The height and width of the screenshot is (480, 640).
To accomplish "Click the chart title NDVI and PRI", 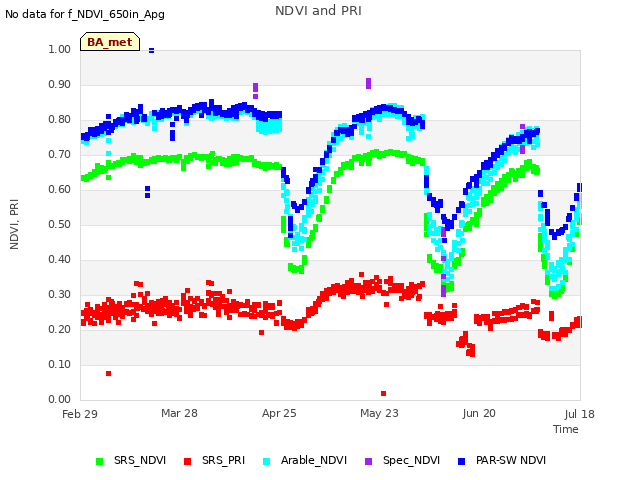I will point(318,11).
